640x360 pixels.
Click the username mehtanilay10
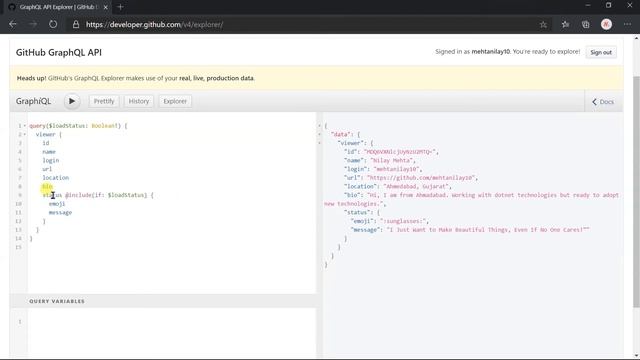[x=491, y=52]
